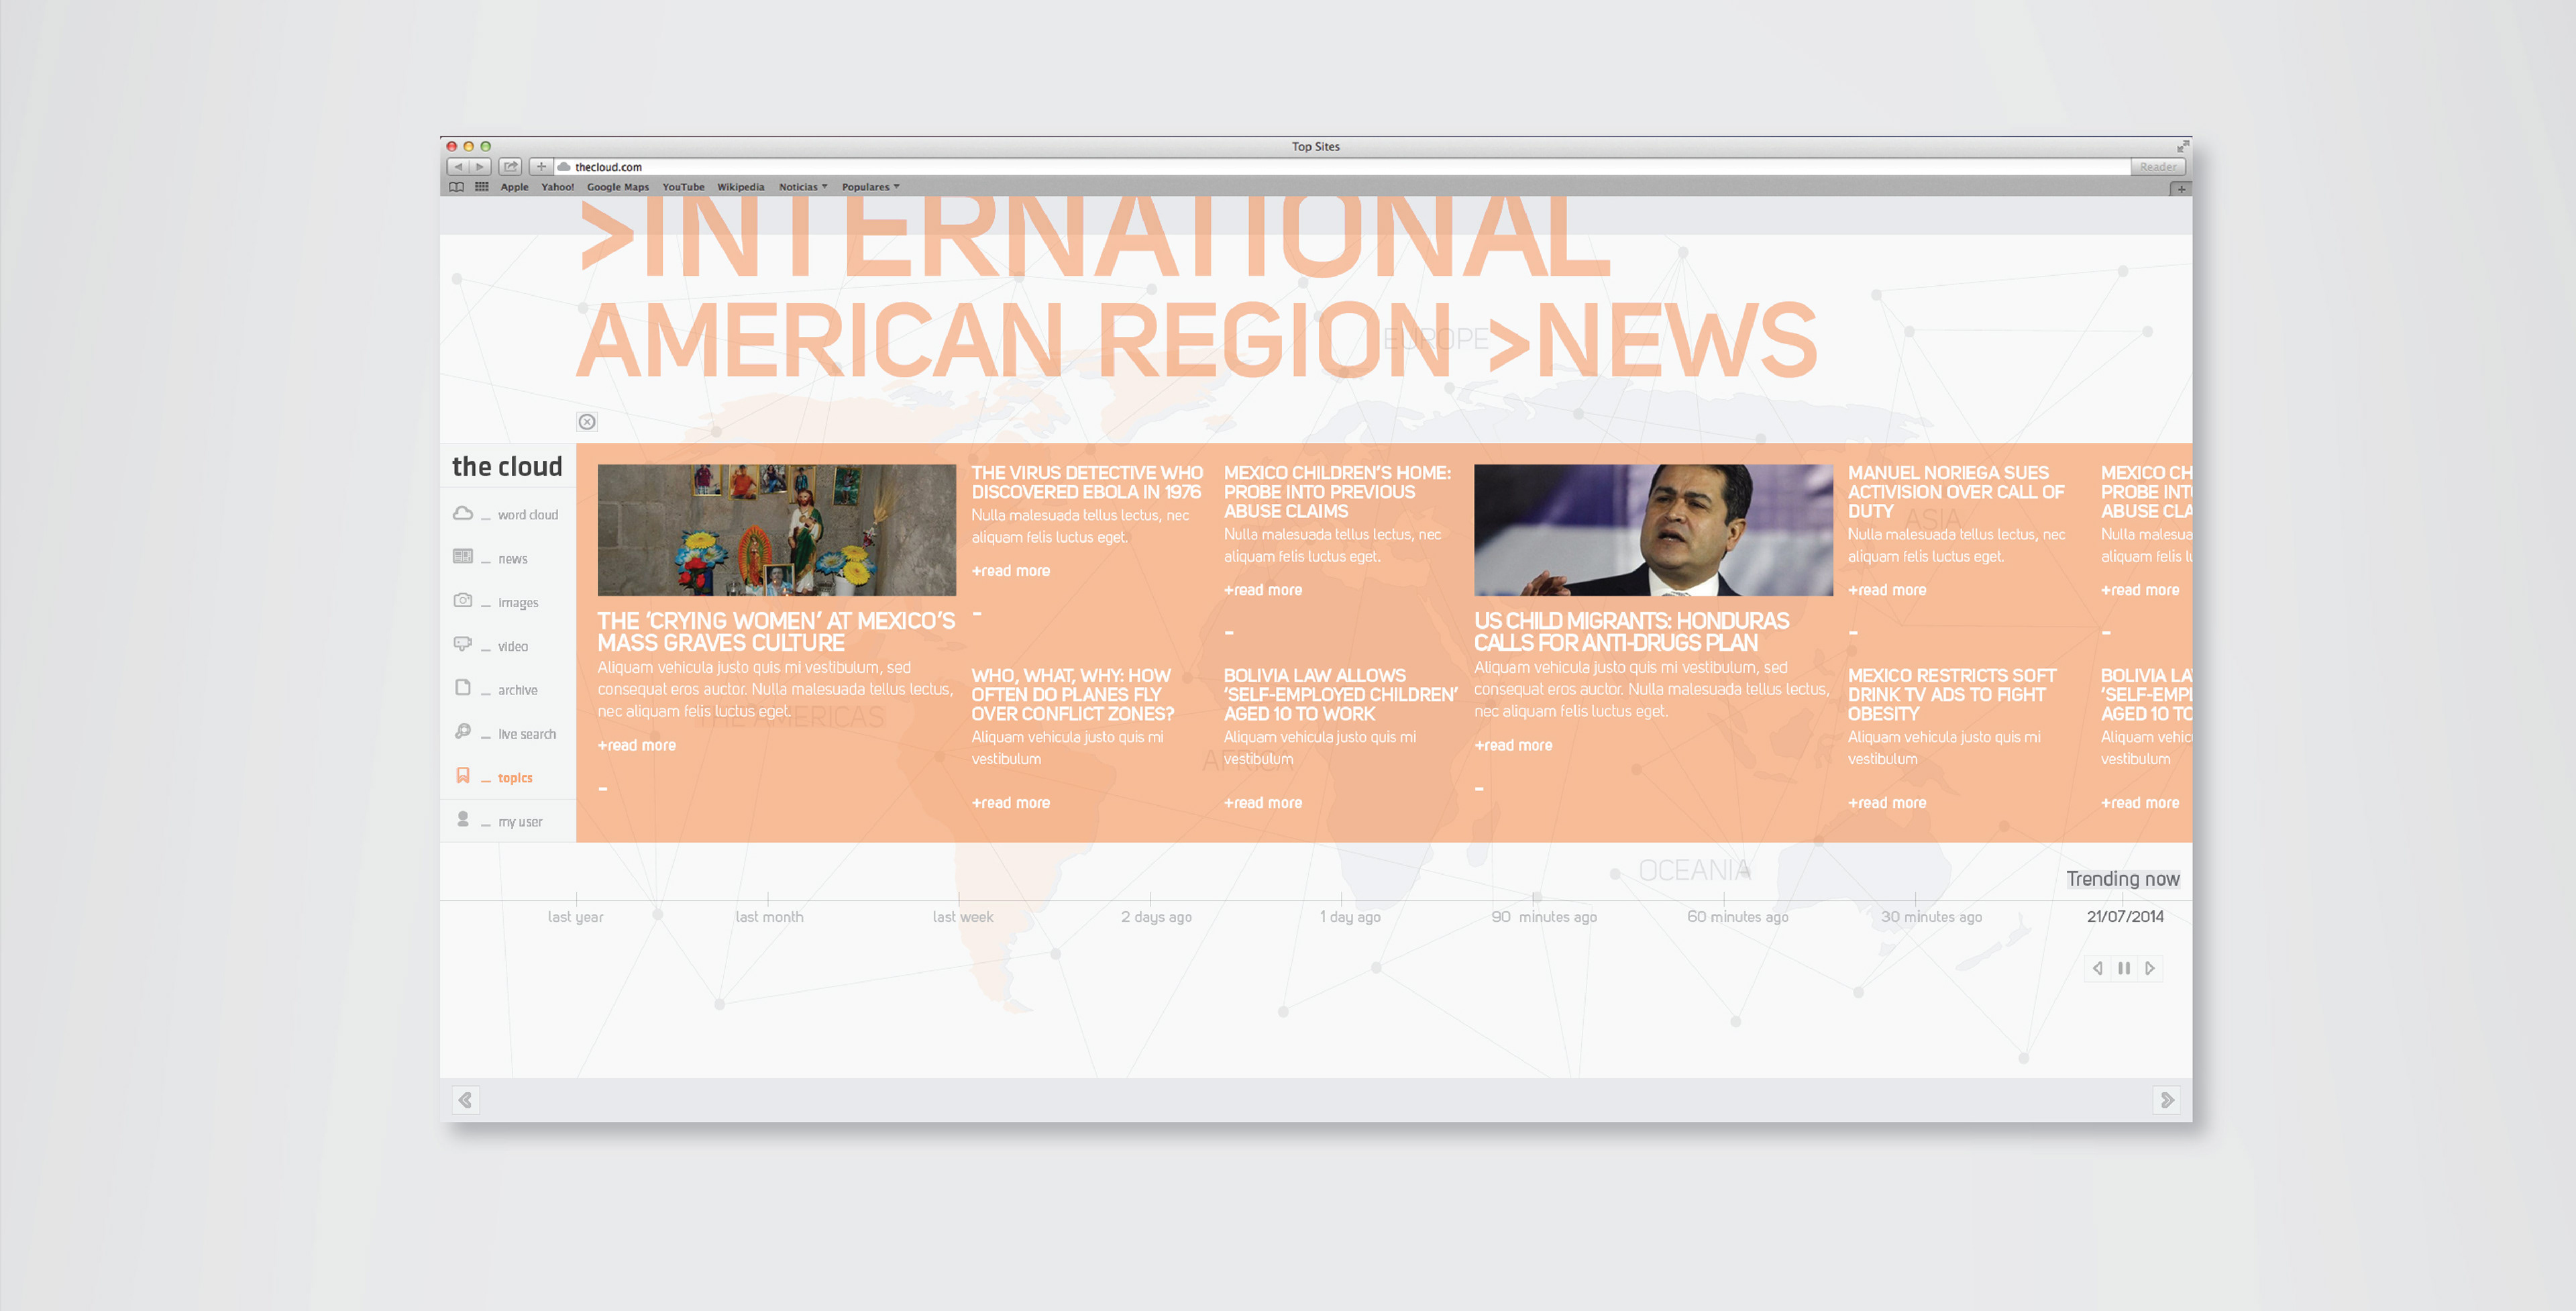The image size is (2576, 1311).
Task: Click the browser back arrow button
Action: click(x=458, y=167)
